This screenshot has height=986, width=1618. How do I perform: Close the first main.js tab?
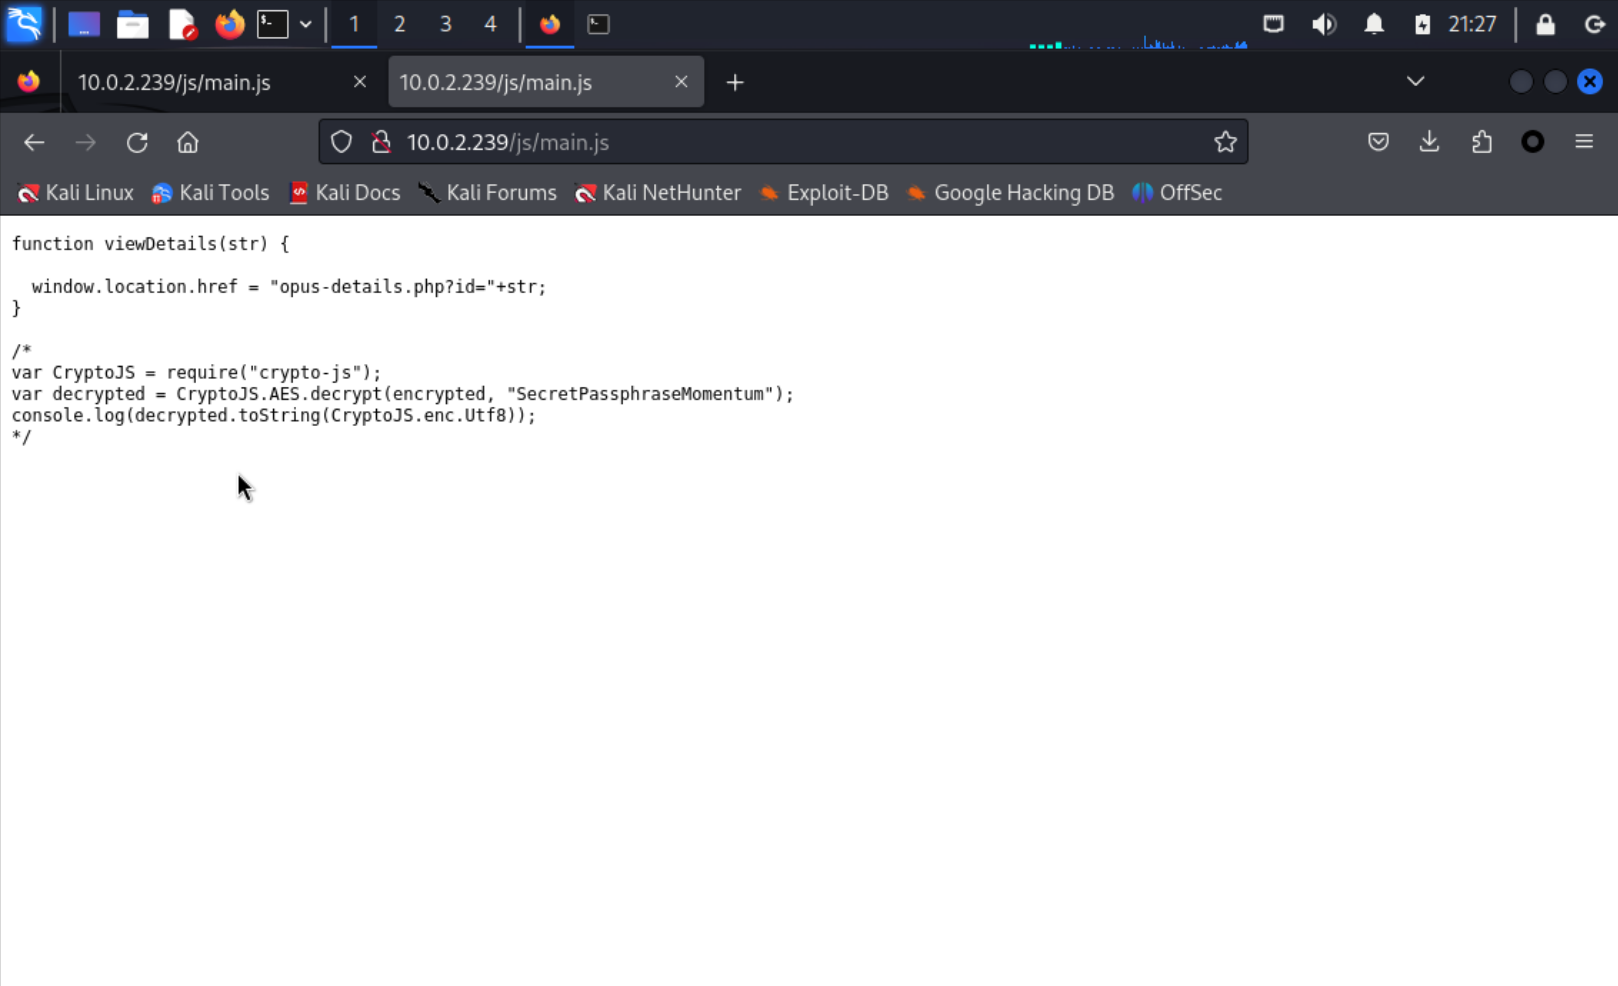click(360, 82)
